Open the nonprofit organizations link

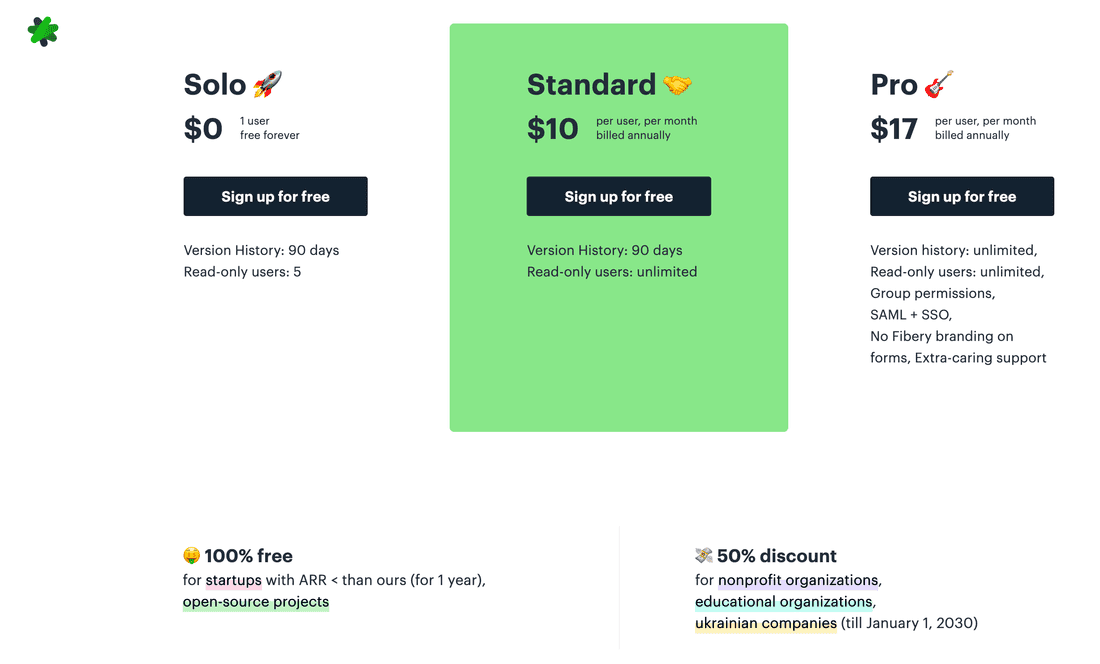click(798, 580)
